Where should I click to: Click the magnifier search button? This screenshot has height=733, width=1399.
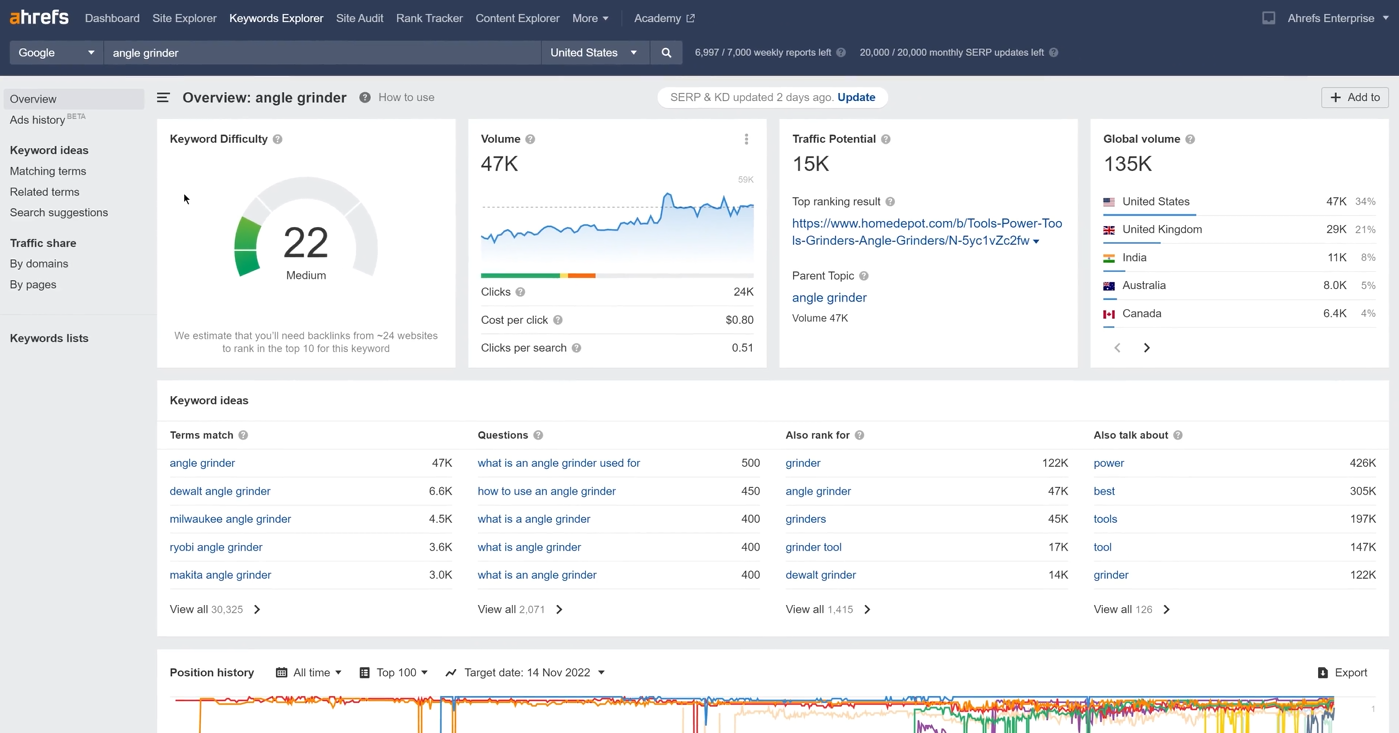coord(666,53)
